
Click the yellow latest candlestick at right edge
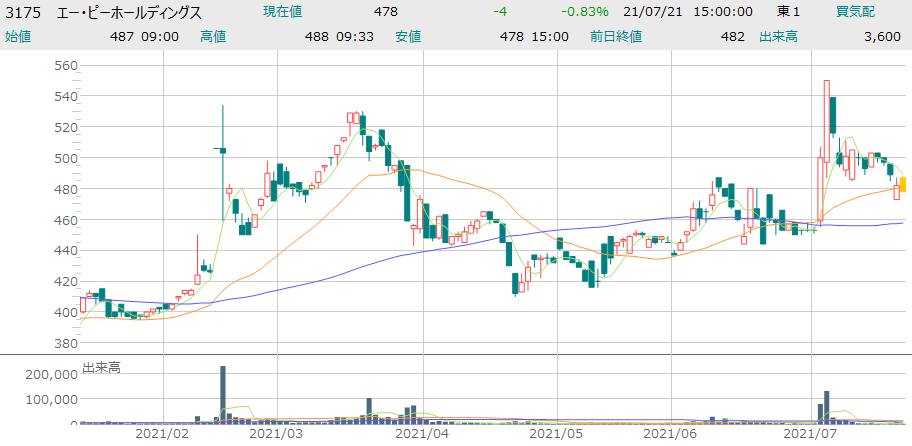click(903, 184)
